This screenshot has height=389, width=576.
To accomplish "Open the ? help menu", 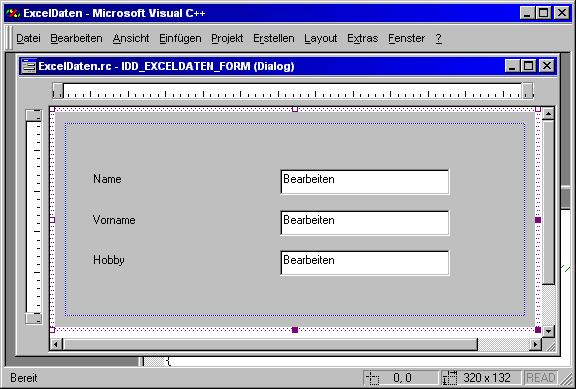I will pyautogui.click(x=439, y=38).
